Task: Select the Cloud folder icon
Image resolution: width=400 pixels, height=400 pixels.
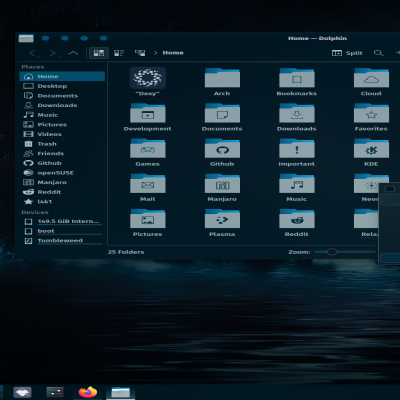Action: pos(371,78)
